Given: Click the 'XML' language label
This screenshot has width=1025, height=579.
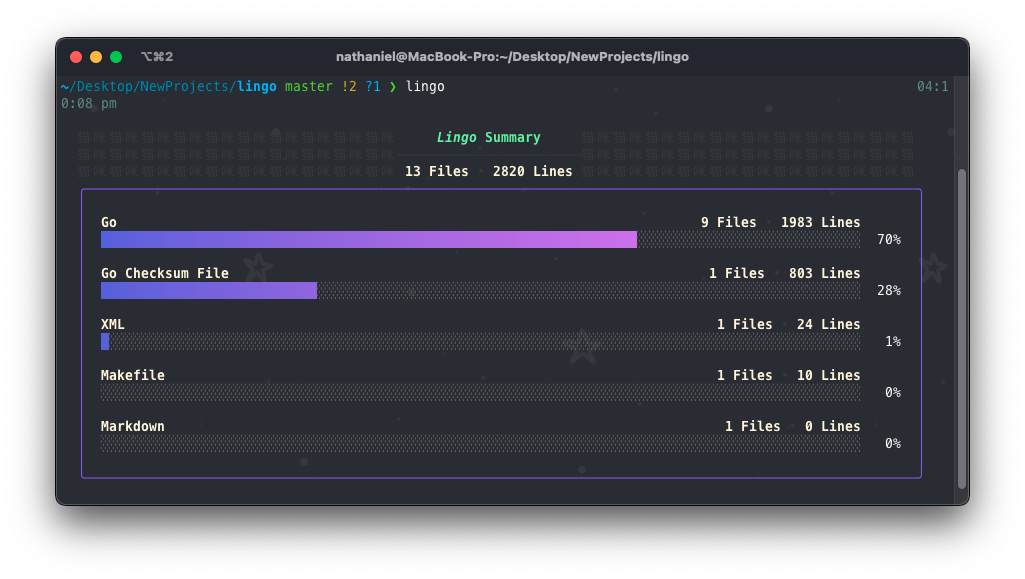Looking at the screenshot, I should pyautogui.click(x=112, y=324).
